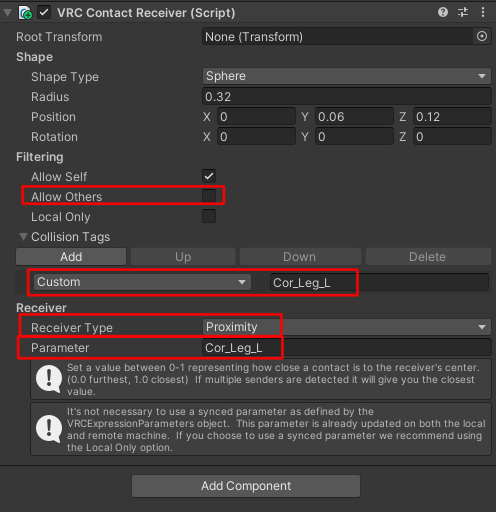This screenshot has width=496, height=512.
Task: Enable the Local Only checkbox
Action: pyautogui.click(x=209, y=216)
